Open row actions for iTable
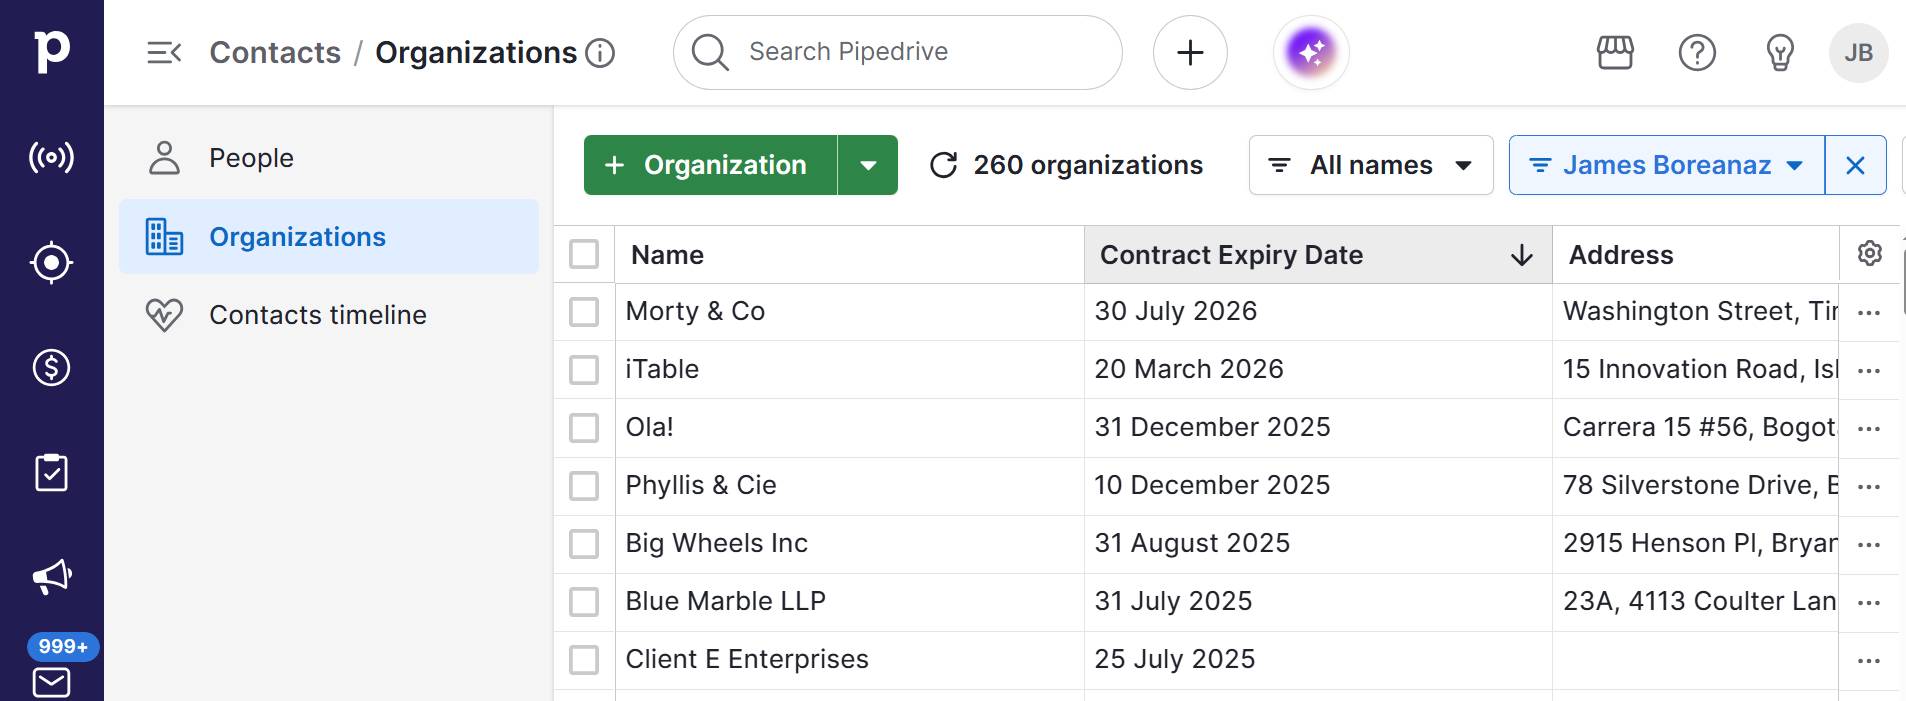 [1868, 371]
